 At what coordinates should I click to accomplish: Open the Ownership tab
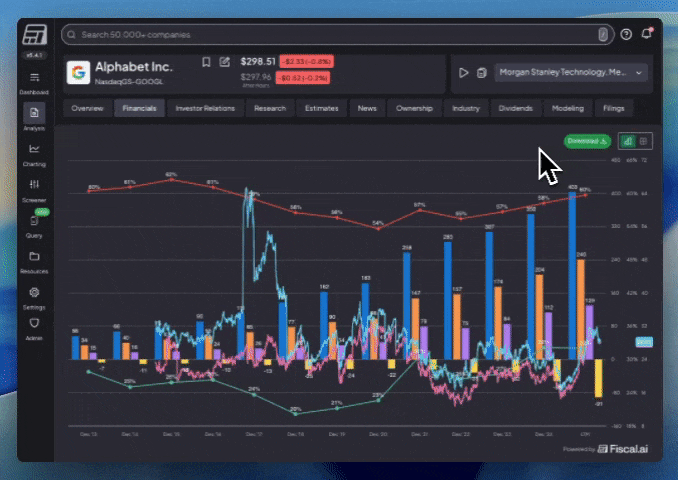point(414,108)
